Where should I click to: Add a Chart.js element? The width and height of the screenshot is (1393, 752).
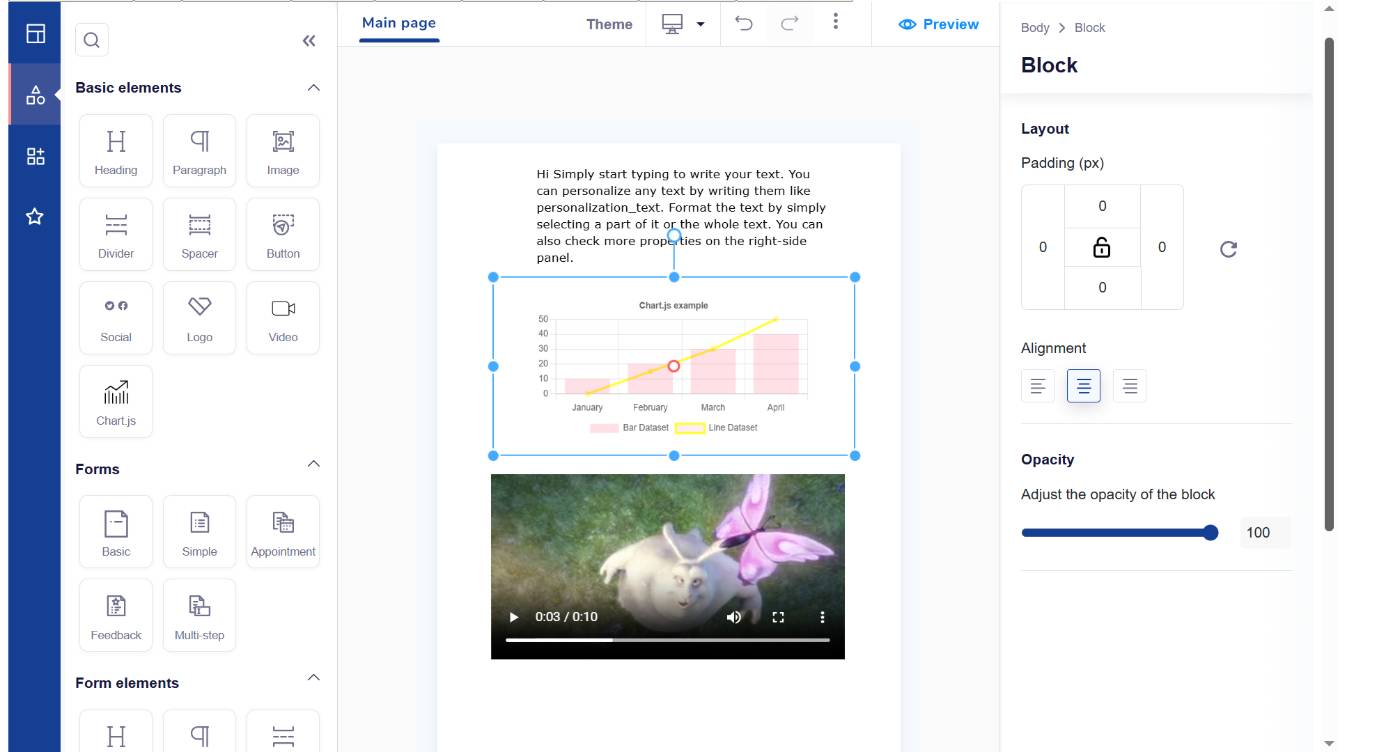(x=116, y=402)
